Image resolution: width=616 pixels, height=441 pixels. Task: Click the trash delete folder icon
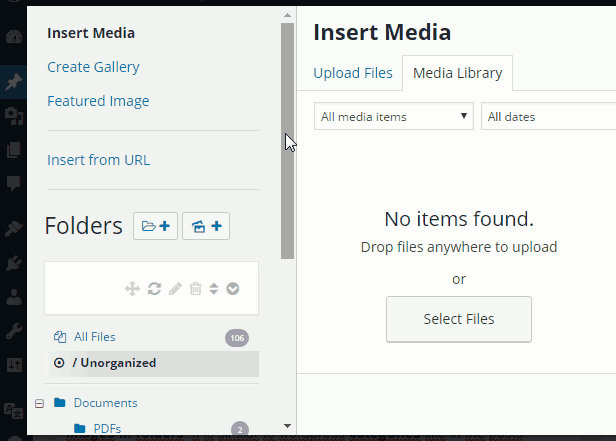pyautogui.click(x=196, y=289)
